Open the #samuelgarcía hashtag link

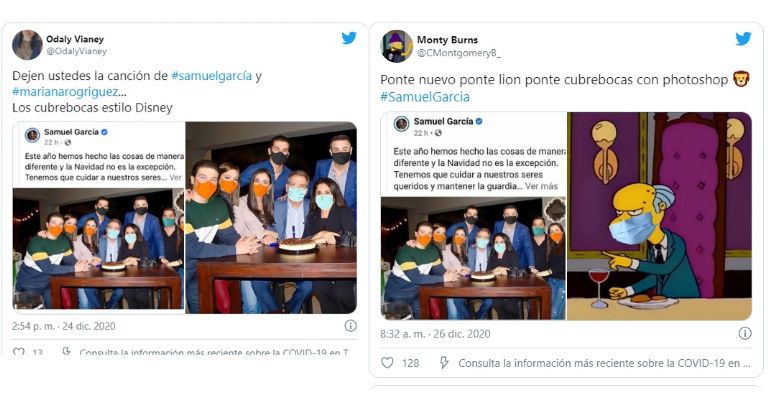tap(211, 76)
